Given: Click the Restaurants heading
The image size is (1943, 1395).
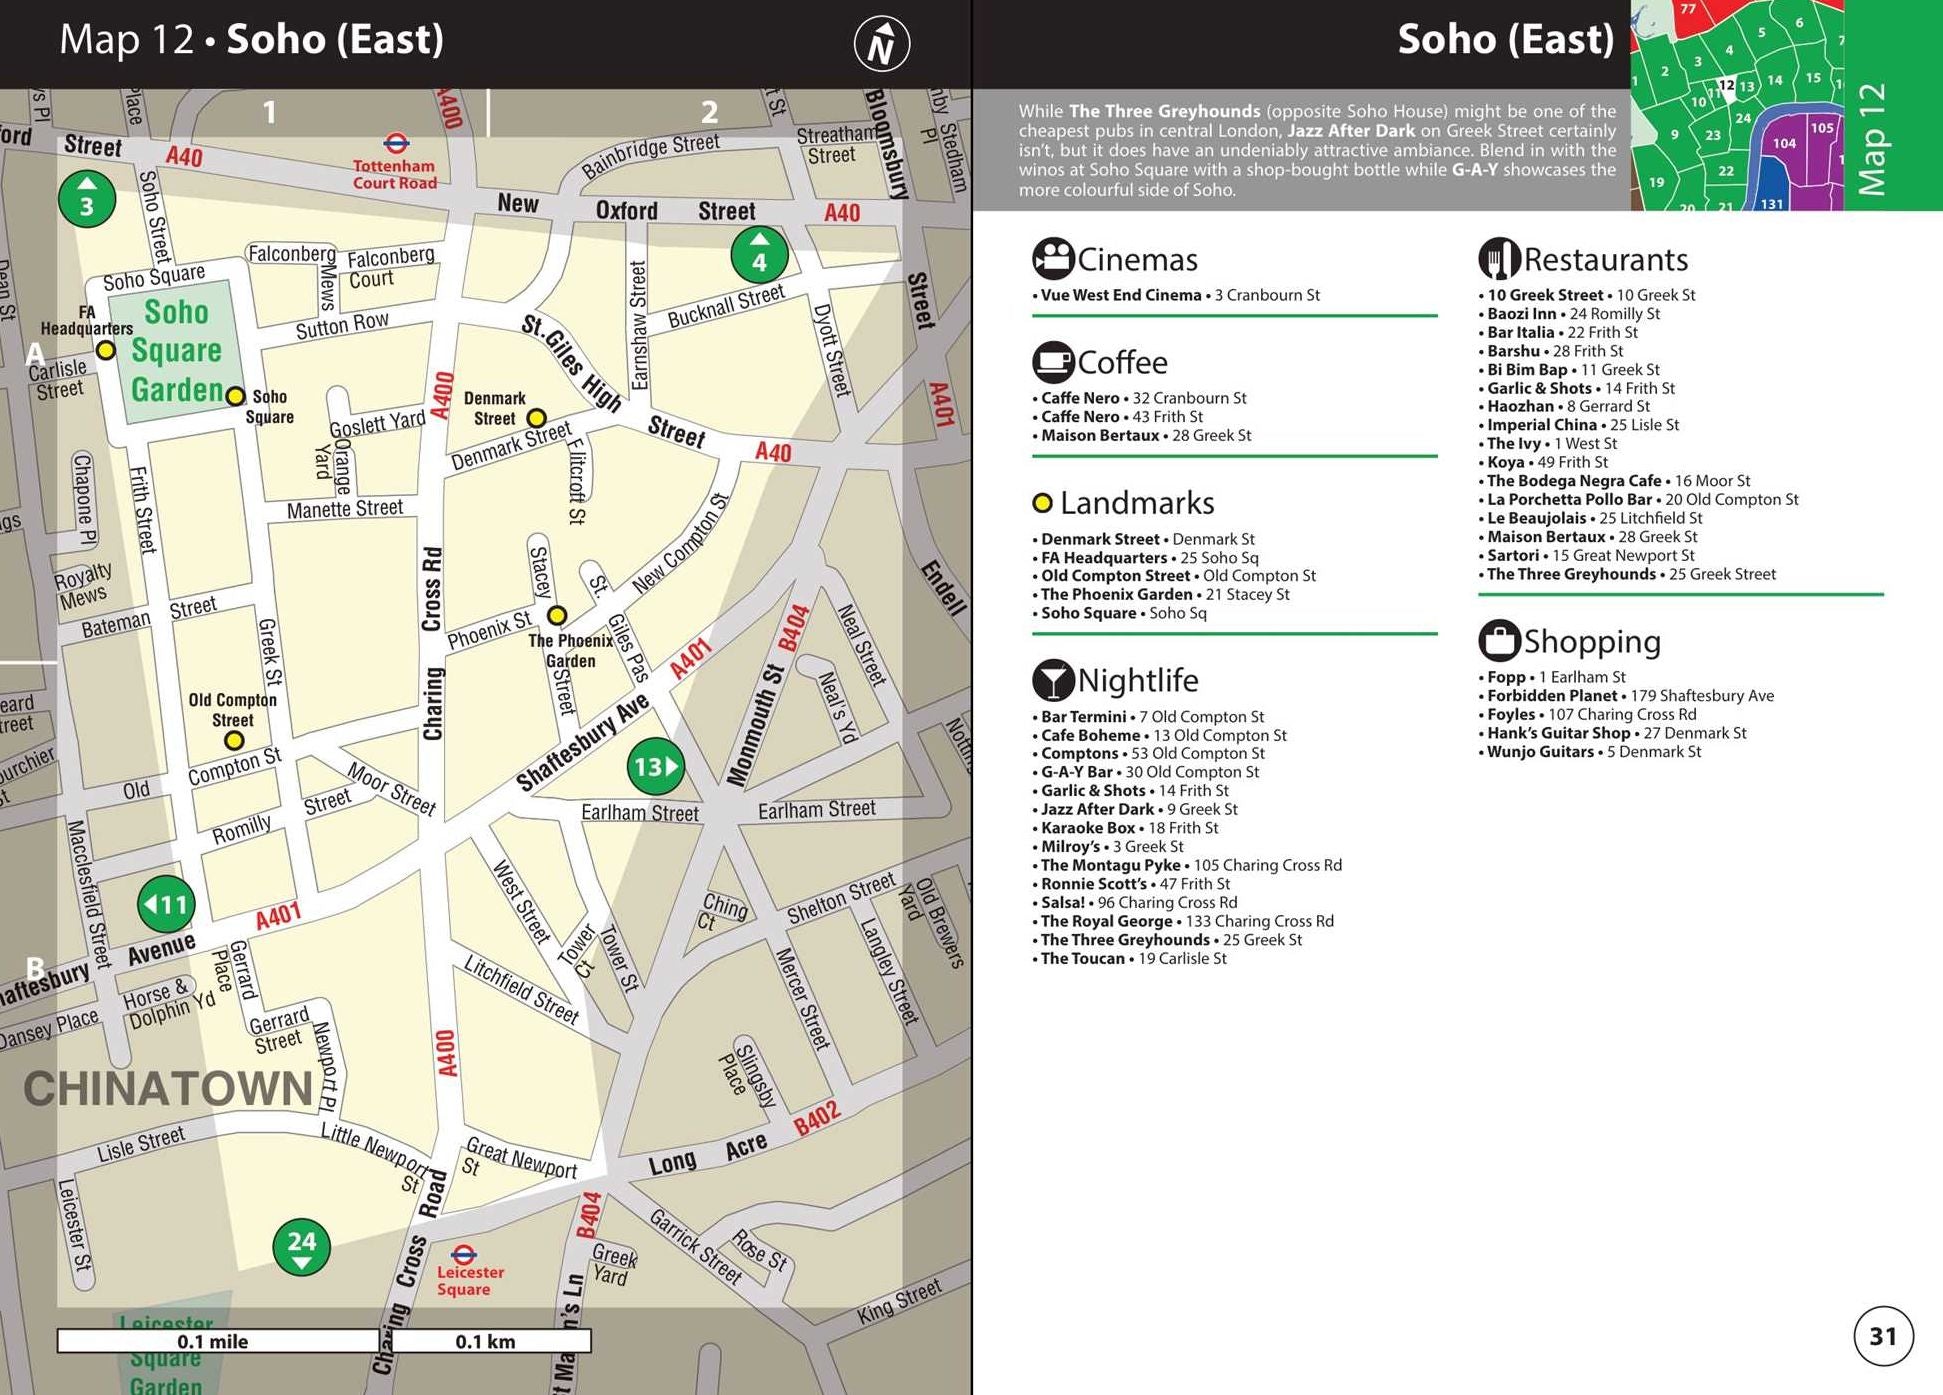Looking at the screenshot, I should tap(1605, 260).
